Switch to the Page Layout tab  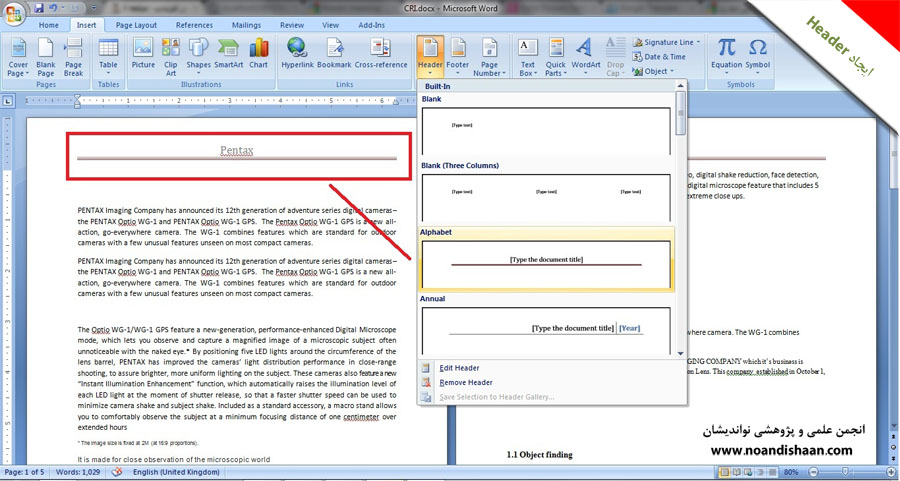point(136,25)
